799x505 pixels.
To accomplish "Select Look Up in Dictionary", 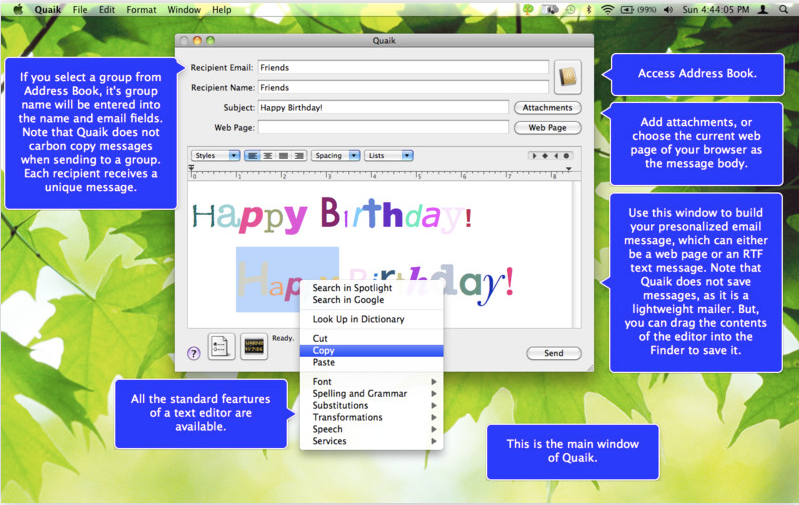I will pyautogui.click(x=371, y=319).
